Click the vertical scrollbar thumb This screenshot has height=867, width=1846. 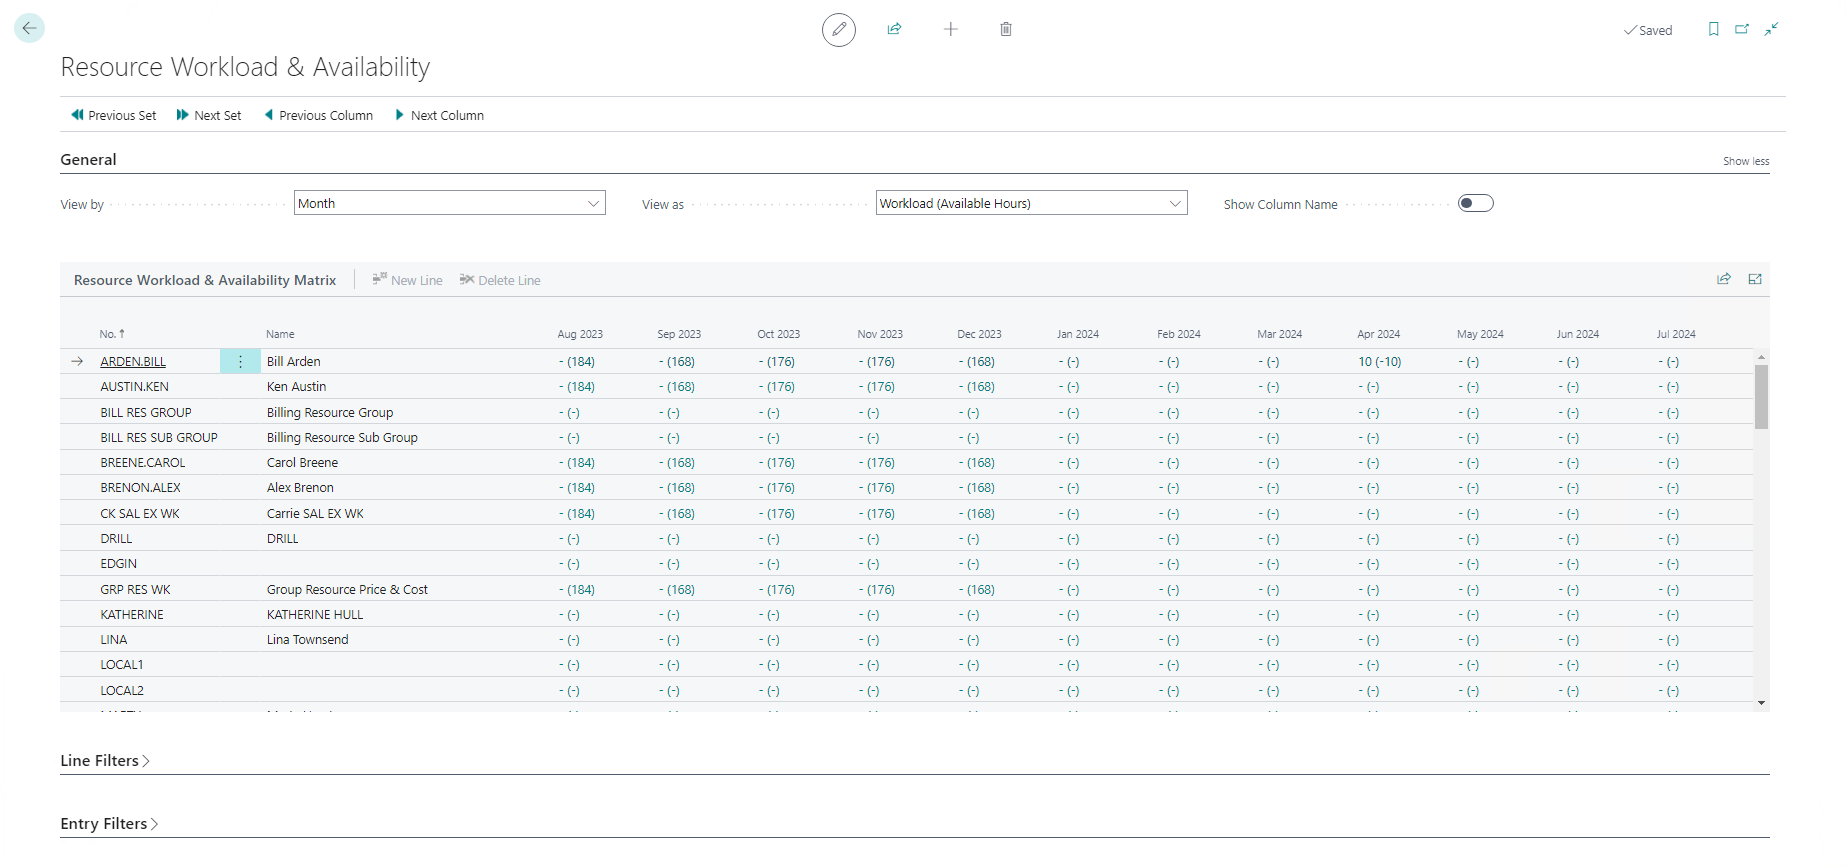tap(1761, 397)
